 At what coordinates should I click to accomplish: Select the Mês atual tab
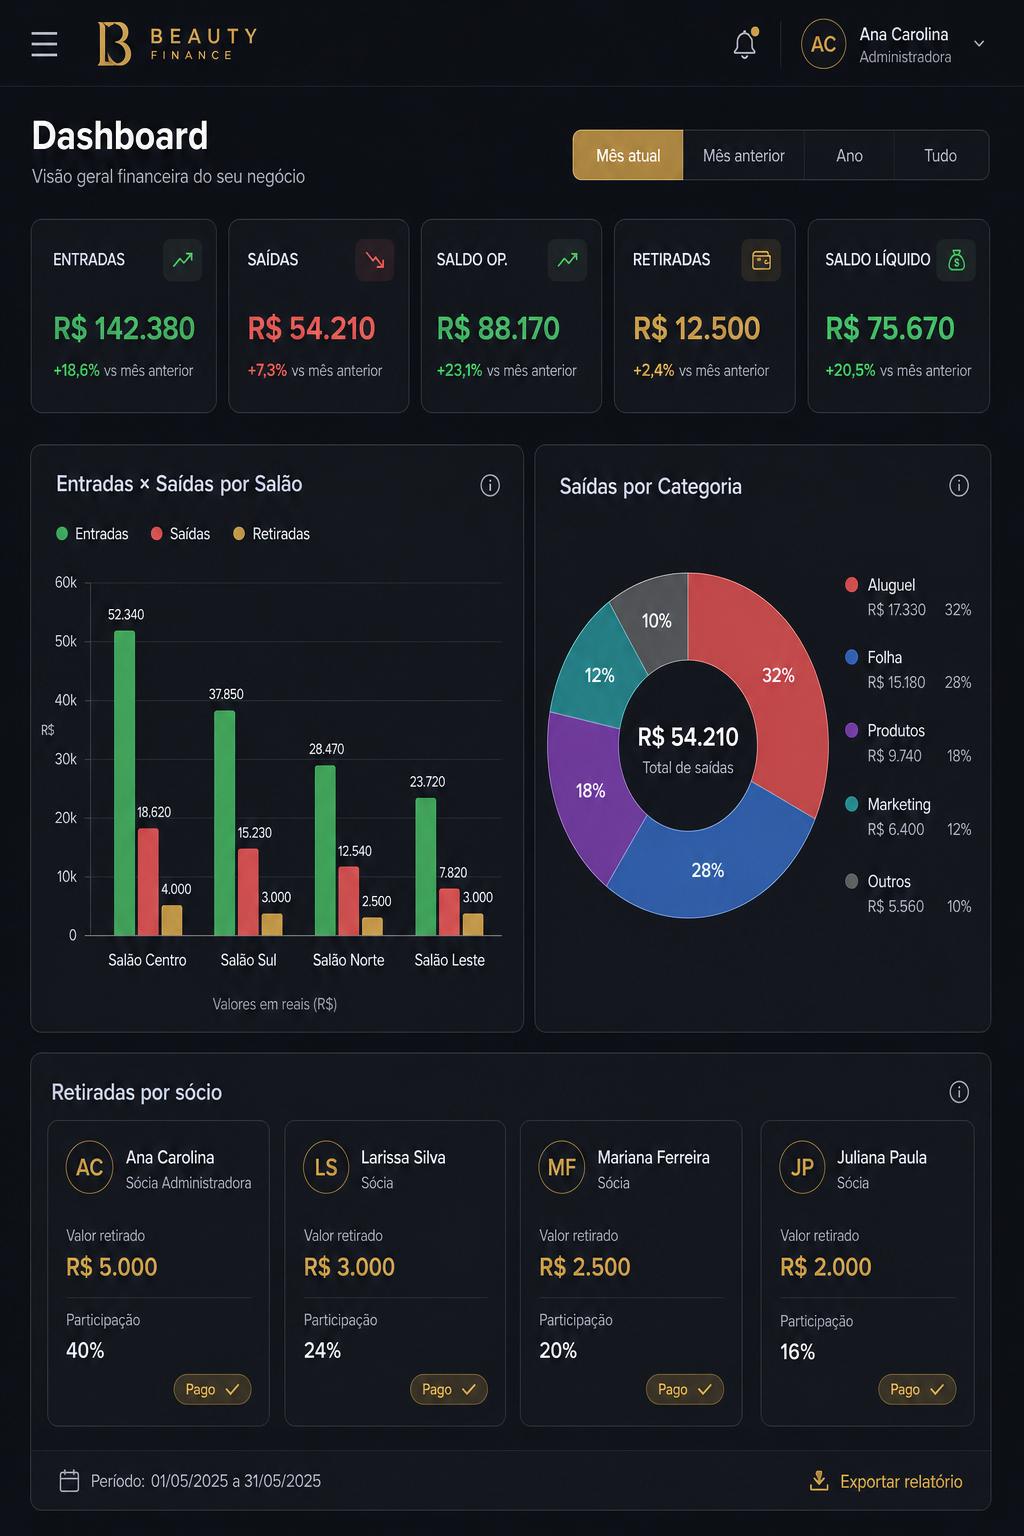click(x=628, y=155)
